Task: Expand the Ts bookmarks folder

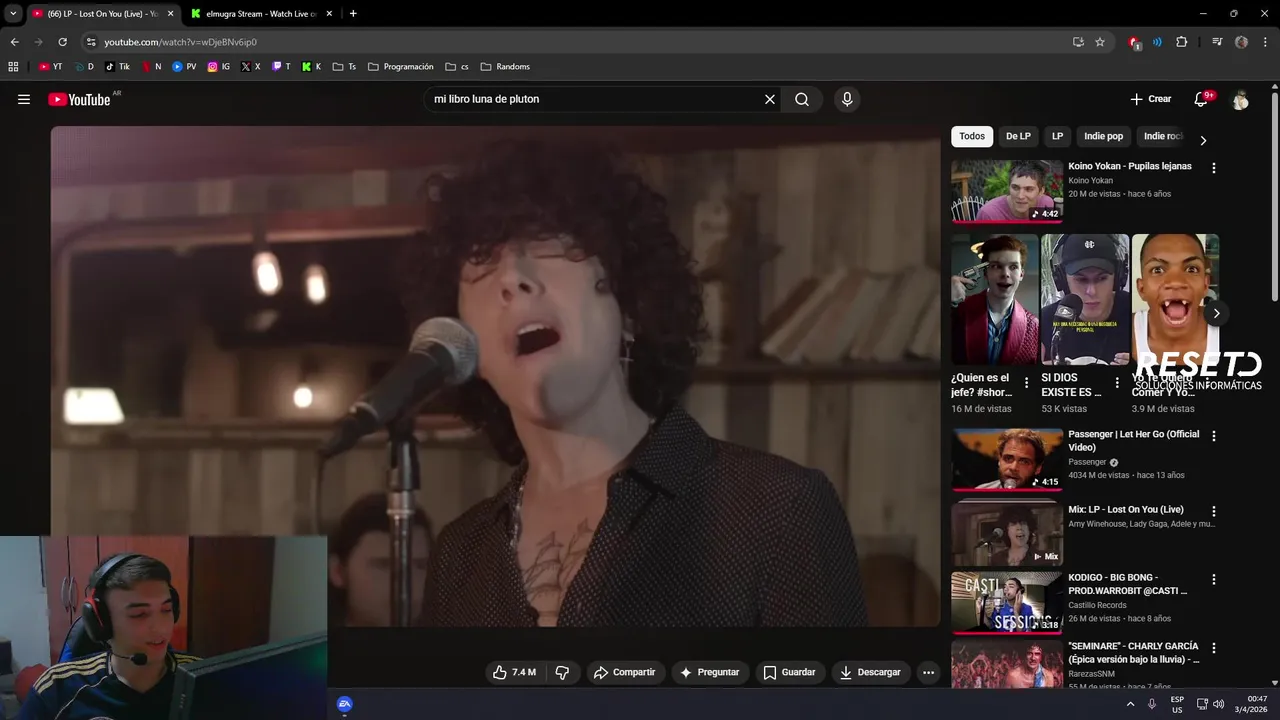Action: [344, 67]
